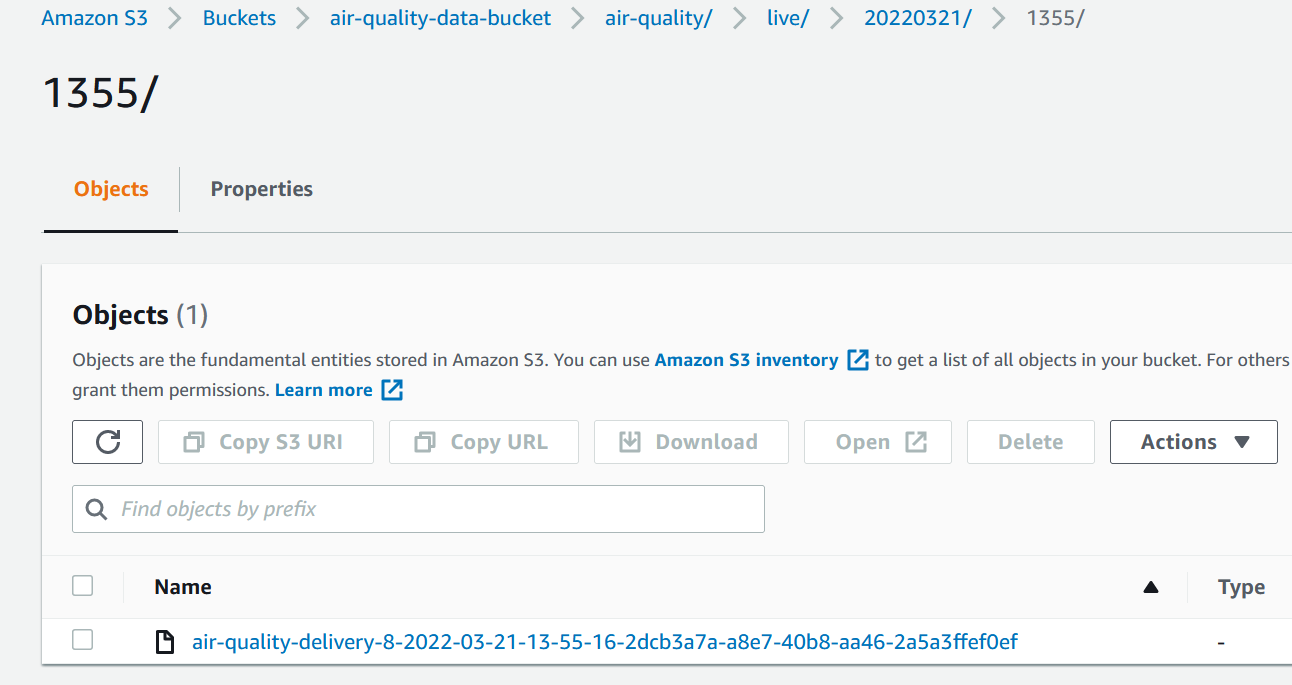Check the box for air-quality-delivery object

click(83, 640)
